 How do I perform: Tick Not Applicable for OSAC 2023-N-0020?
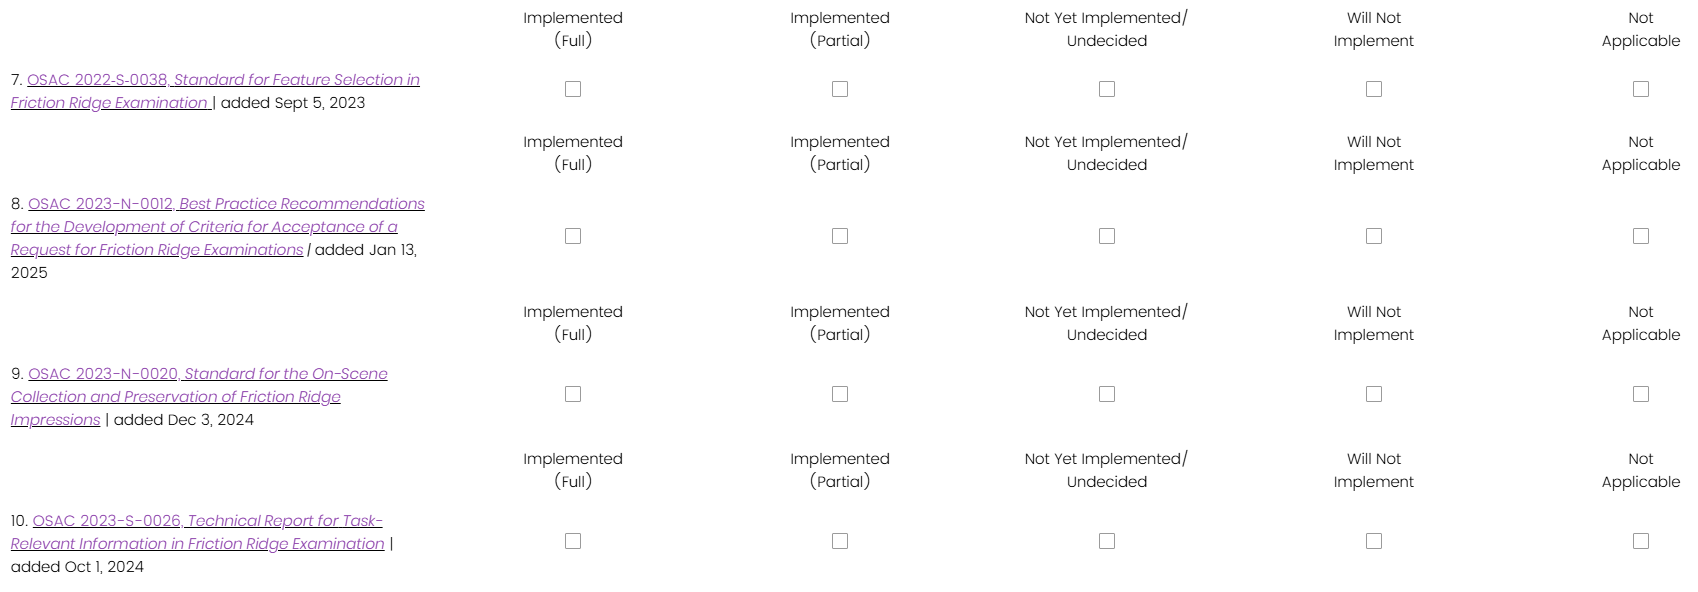point(1641,394)
